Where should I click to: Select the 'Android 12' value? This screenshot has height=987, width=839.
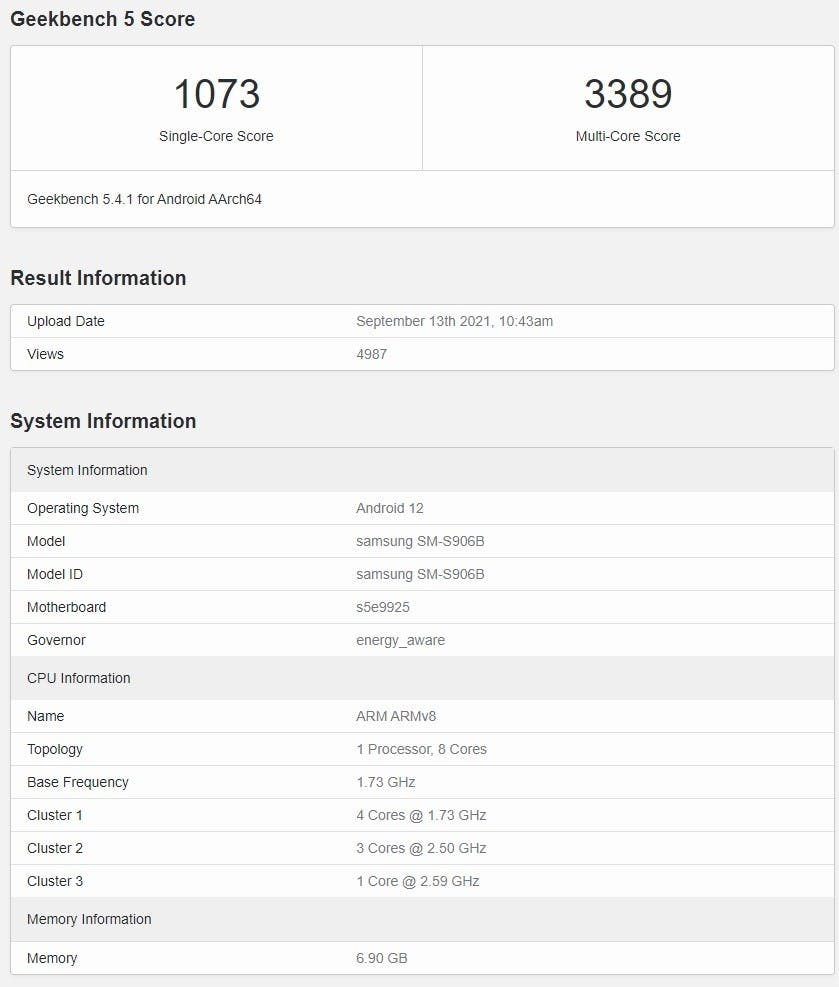coord(390,508)
